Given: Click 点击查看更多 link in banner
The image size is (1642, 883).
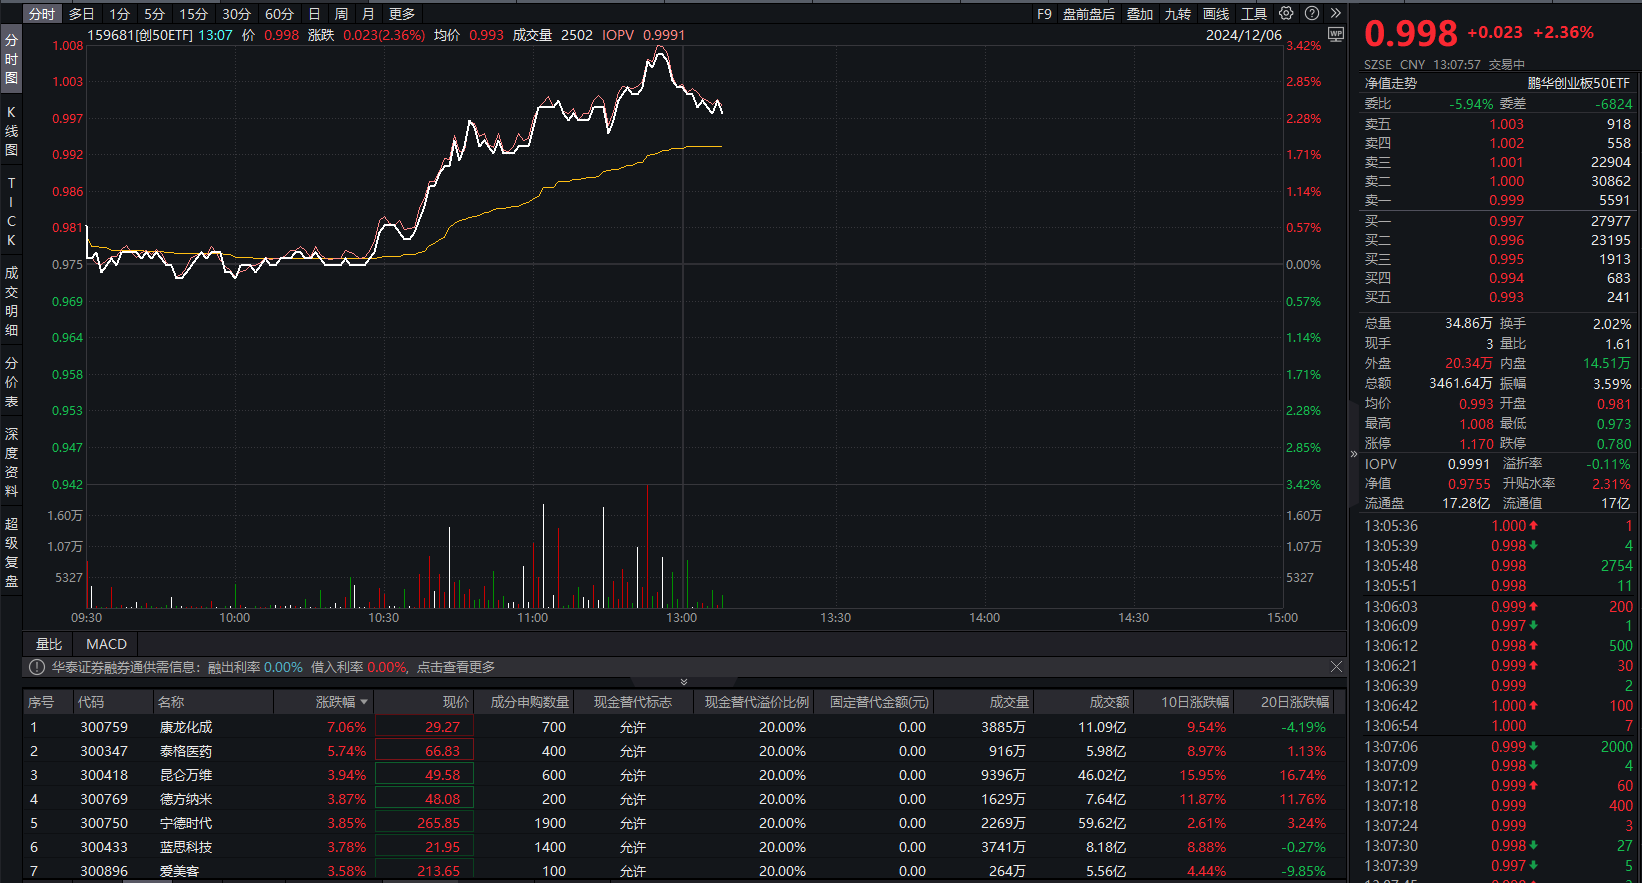Looking at the screenshot, I should tap(456, 667).
